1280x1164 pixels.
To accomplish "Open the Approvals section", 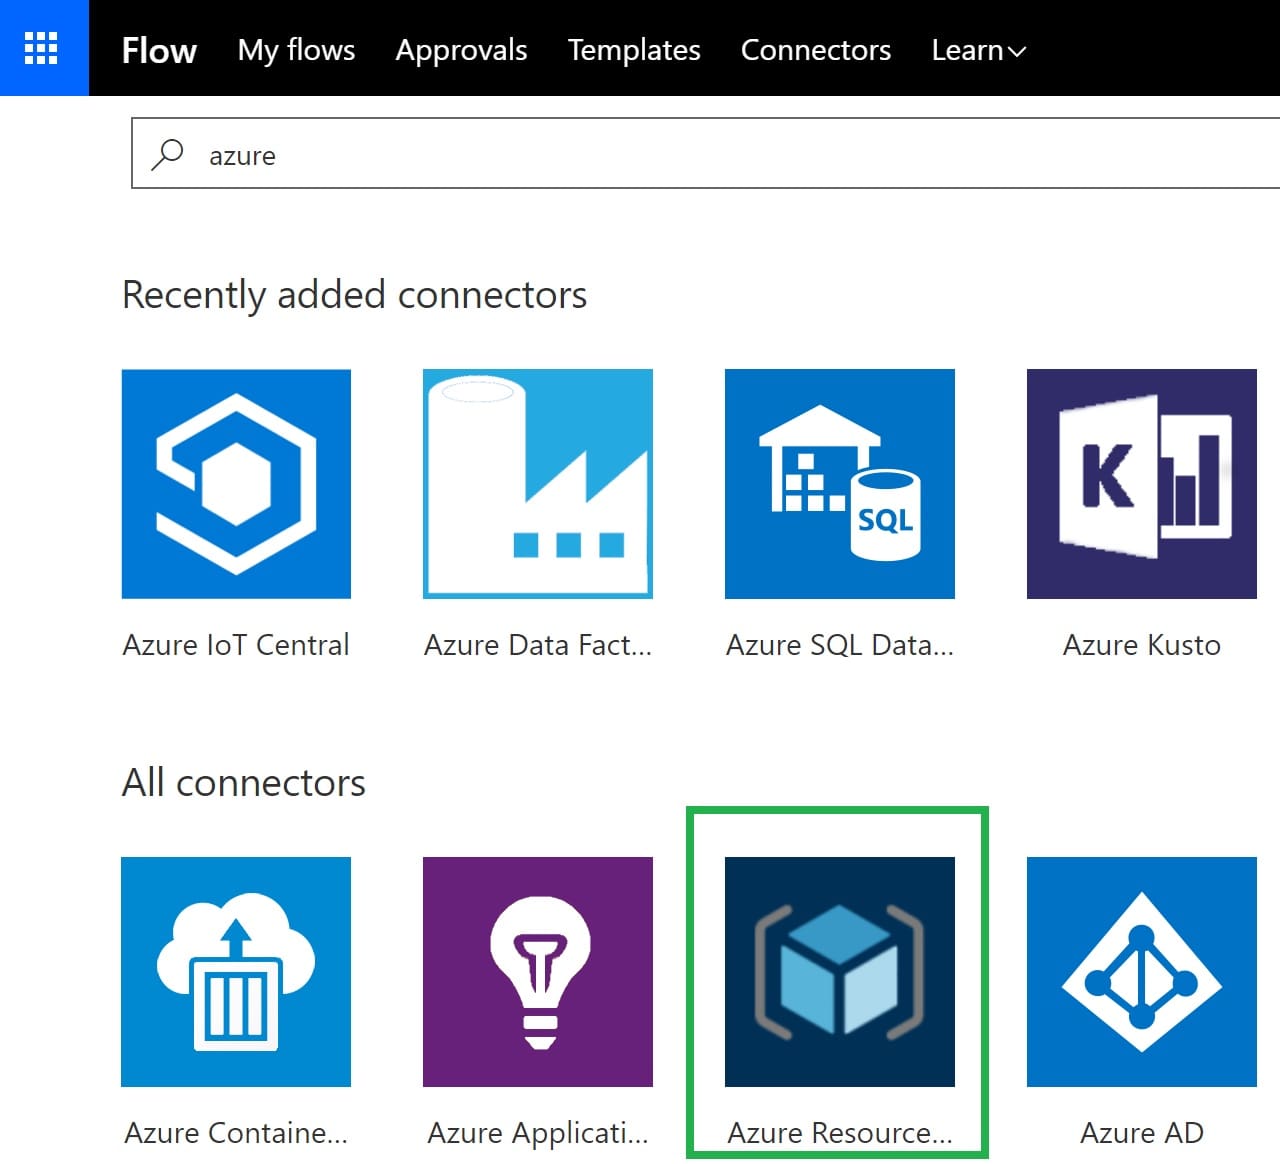I will tap(461, 50).
